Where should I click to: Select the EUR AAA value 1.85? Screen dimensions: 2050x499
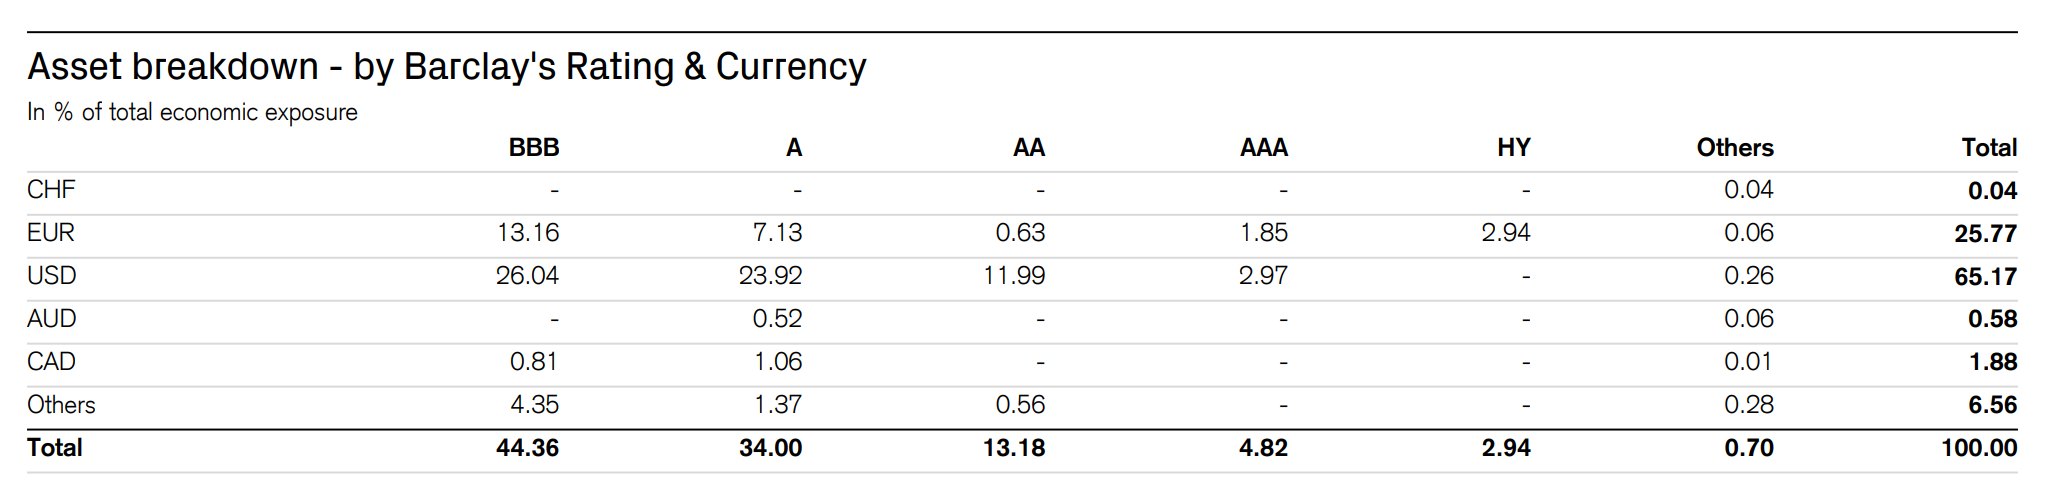tap(1263, 233)
